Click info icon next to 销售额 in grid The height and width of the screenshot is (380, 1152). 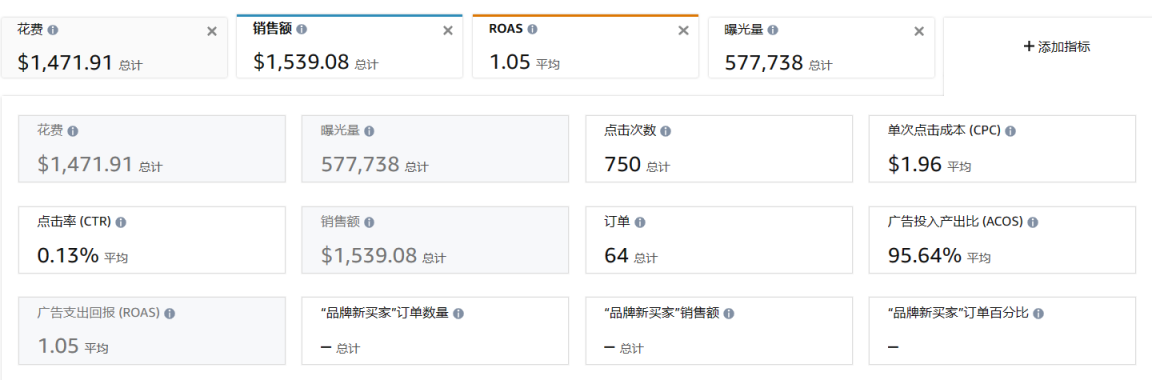[369, 222]
